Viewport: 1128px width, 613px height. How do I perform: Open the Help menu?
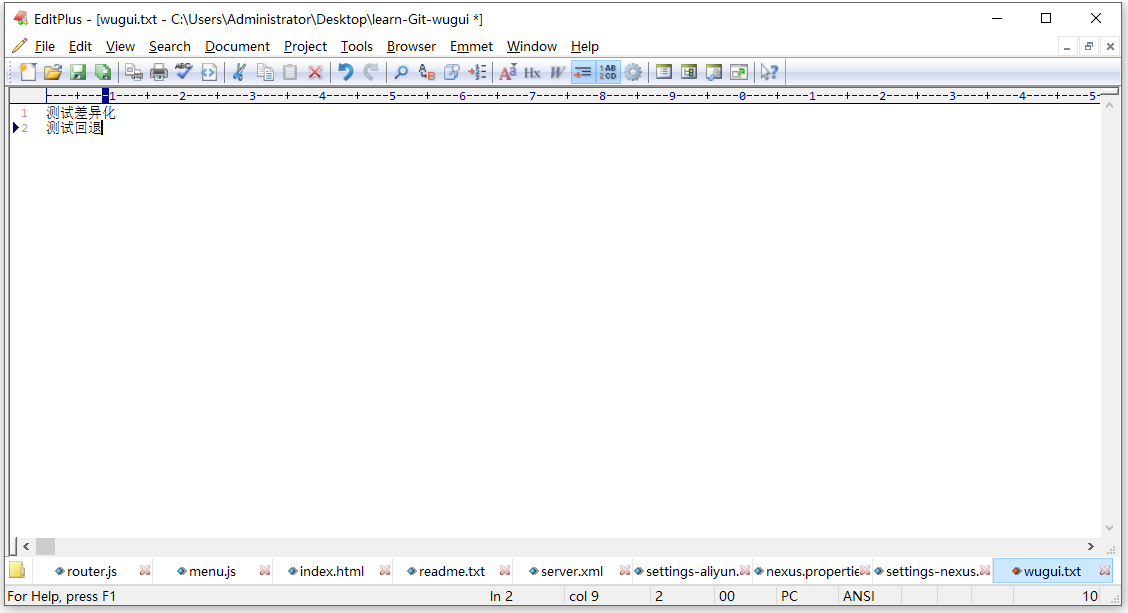point(585,46)
